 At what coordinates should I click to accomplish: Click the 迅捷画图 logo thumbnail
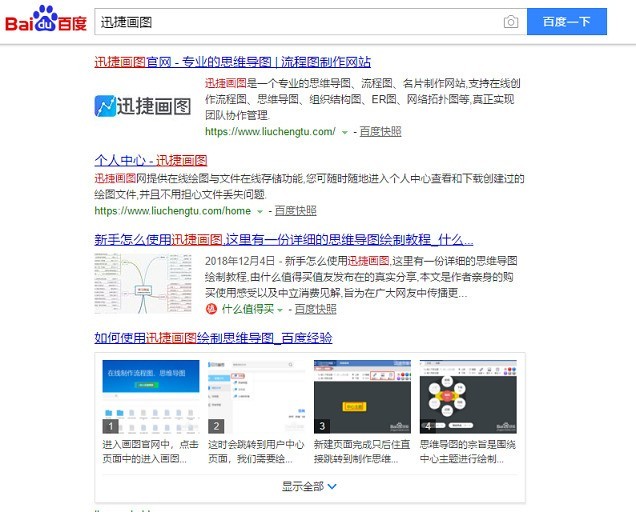[x=143, y=106]
